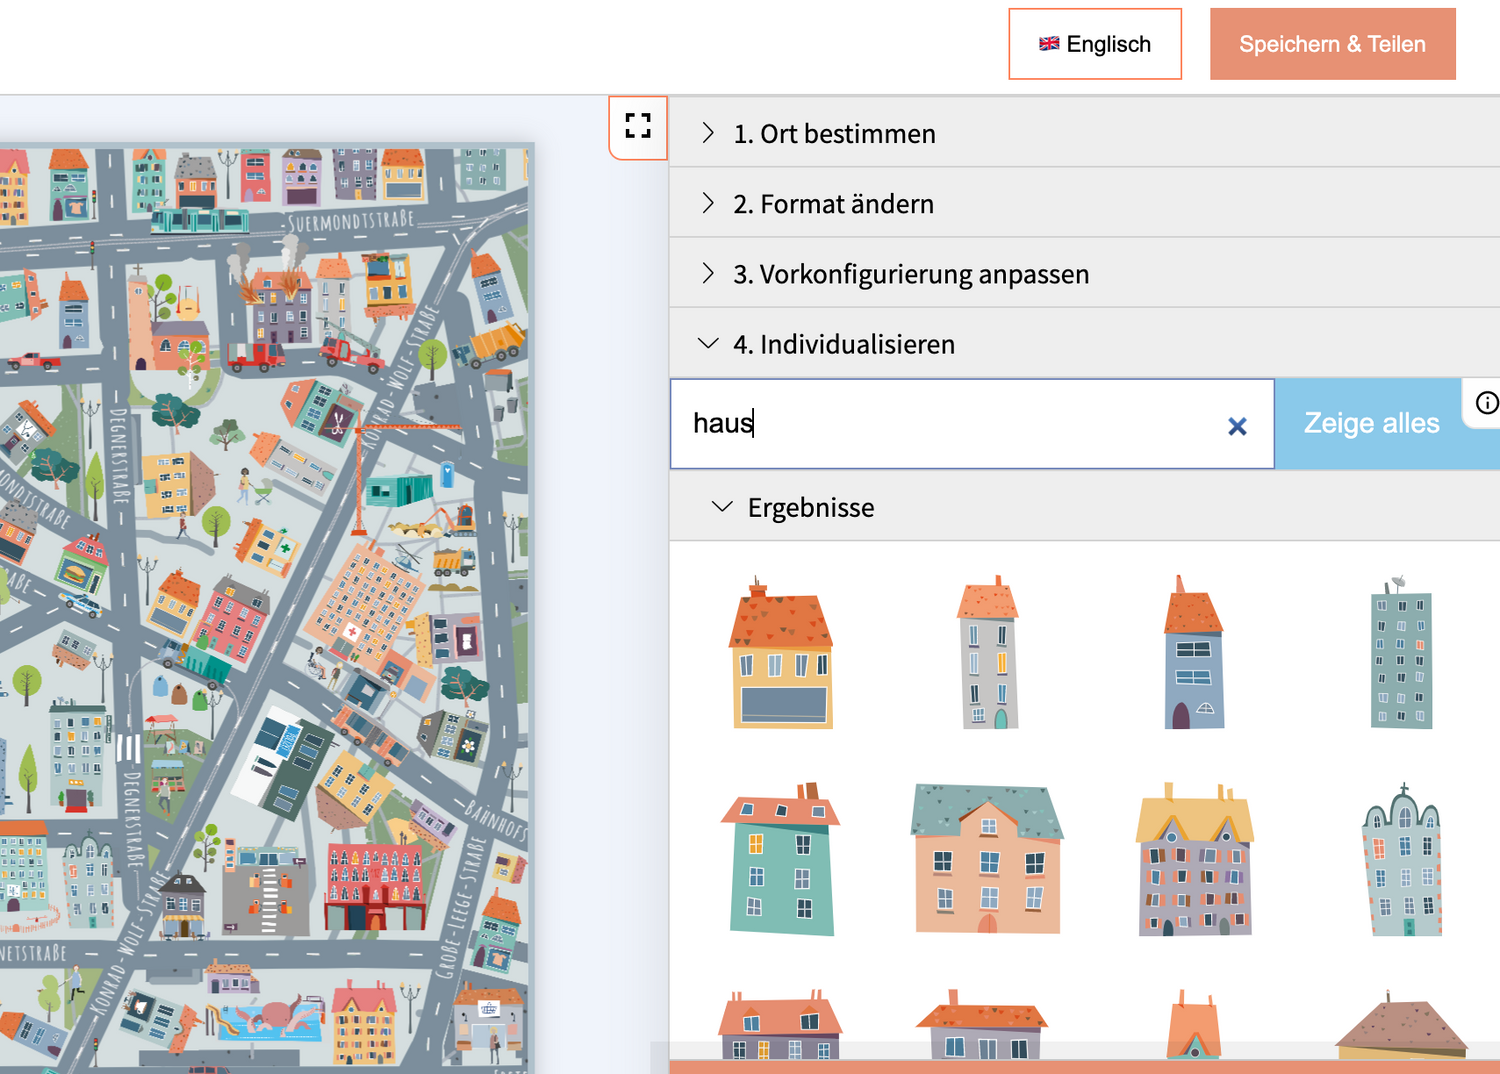
Task: Choose the wide peach house with teal roof
Action: 987,860
